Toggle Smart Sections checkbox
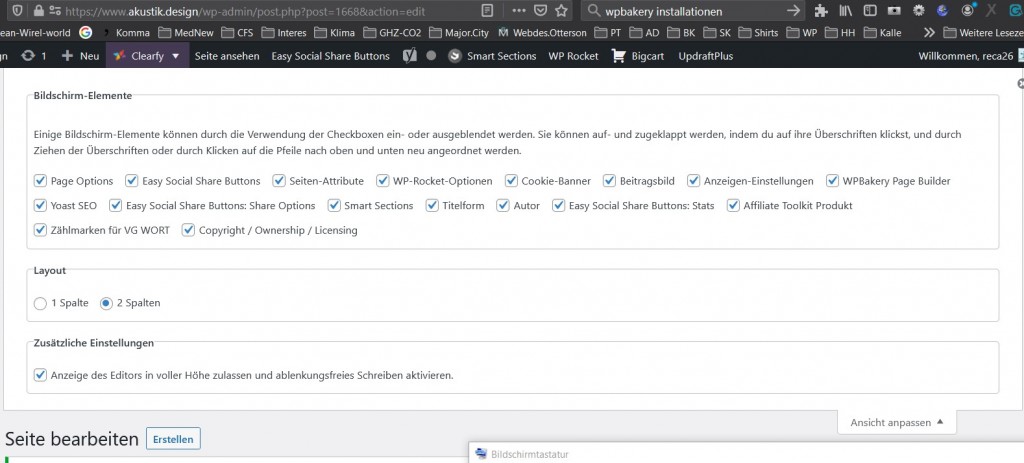Screen dimensions: 1024x463 (x=334, y=206)
